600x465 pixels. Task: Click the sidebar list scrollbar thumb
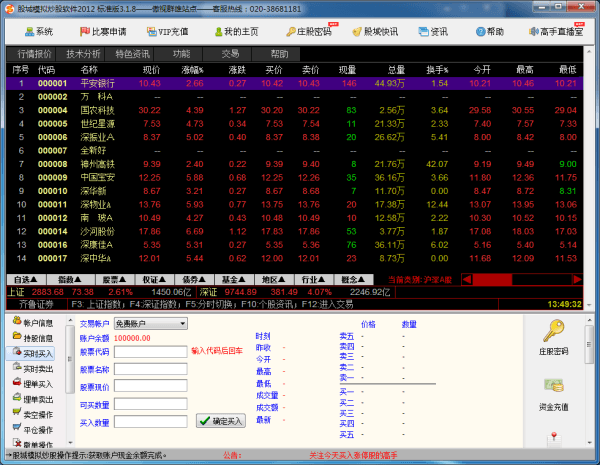(x=70, y=359)
